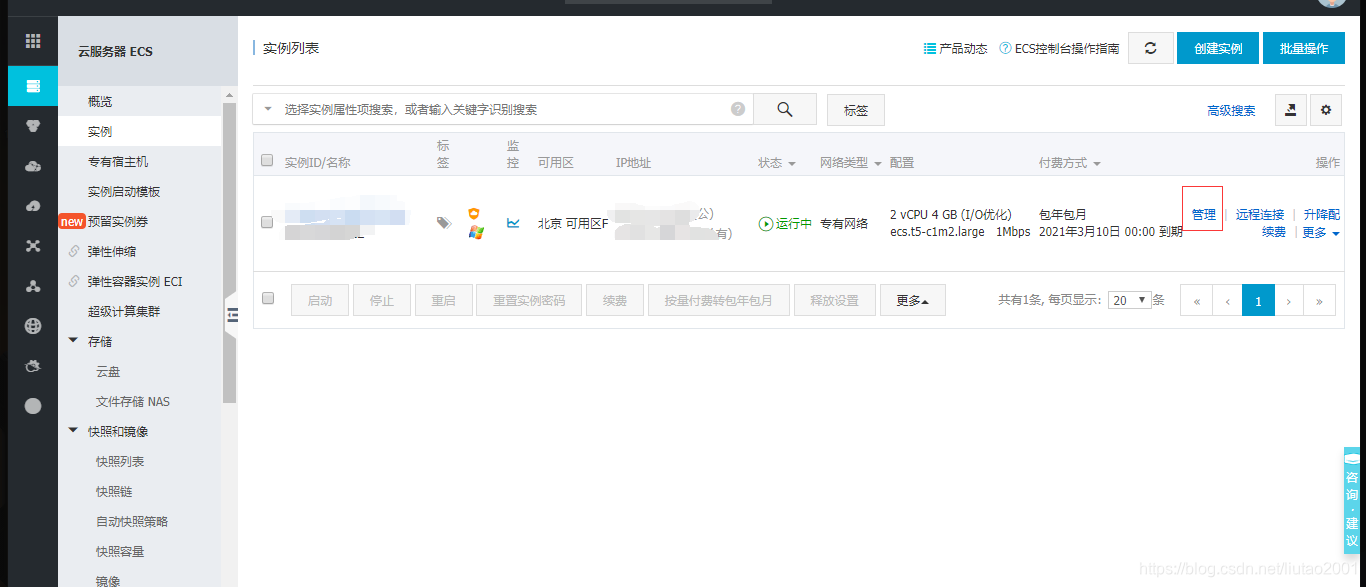Collapse the 快照和镜像 sidebar section

73,431
